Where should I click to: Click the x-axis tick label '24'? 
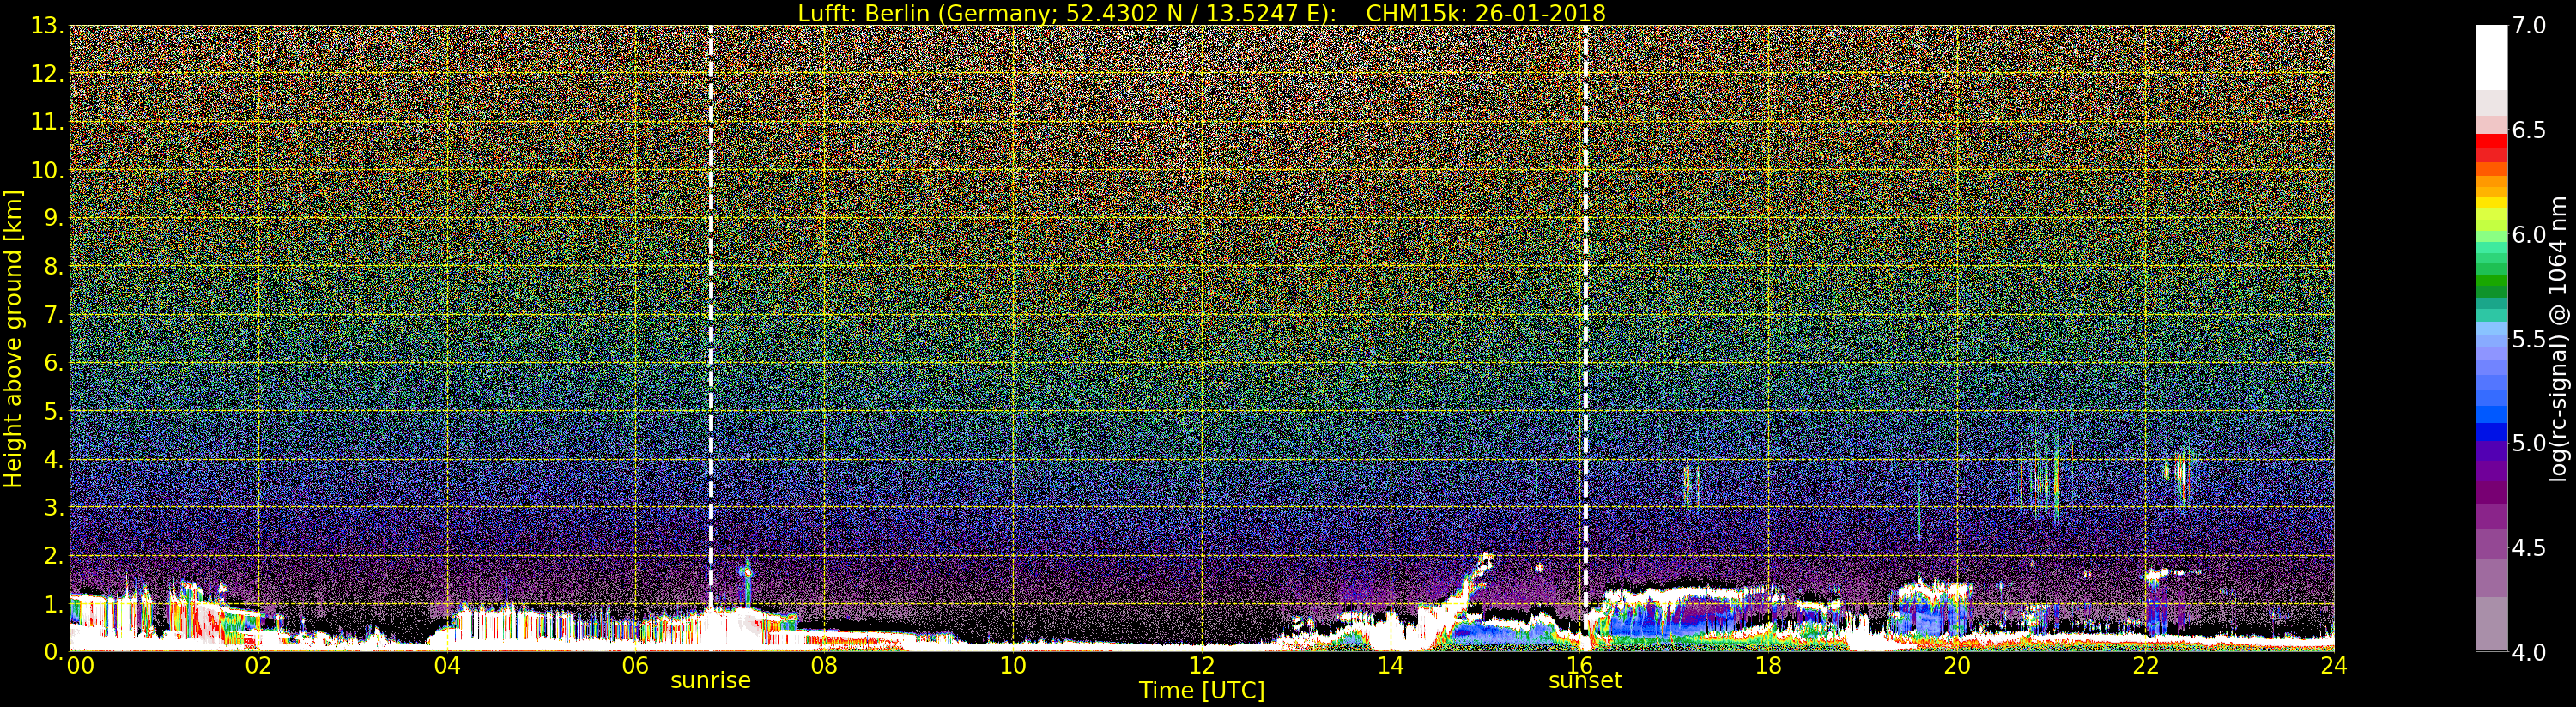(x=2333, y=666)
